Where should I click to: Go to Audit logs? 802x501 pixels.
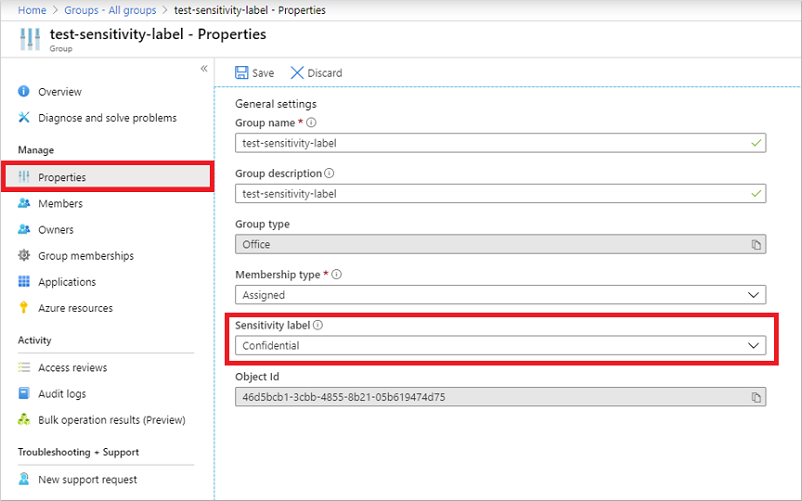coord(61,394)
